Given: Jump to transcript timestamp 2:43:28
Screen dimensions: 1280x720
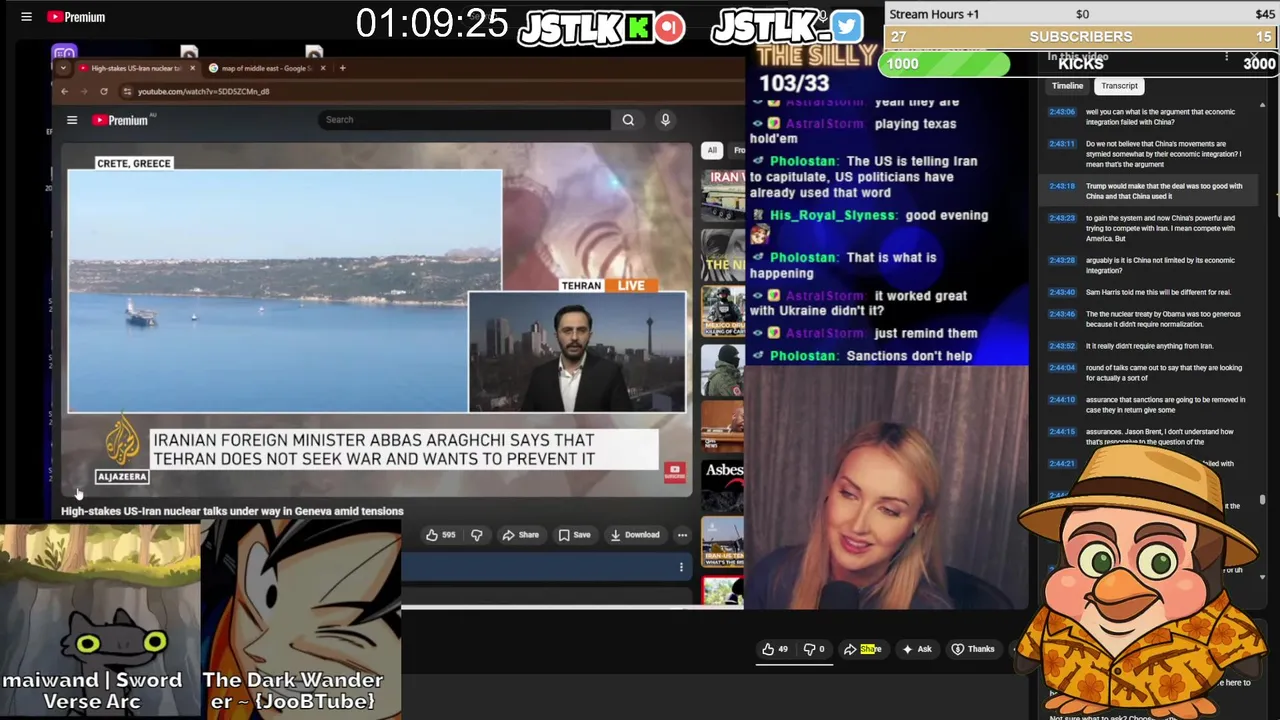Looking at the screenshot, I should 1061,260.
